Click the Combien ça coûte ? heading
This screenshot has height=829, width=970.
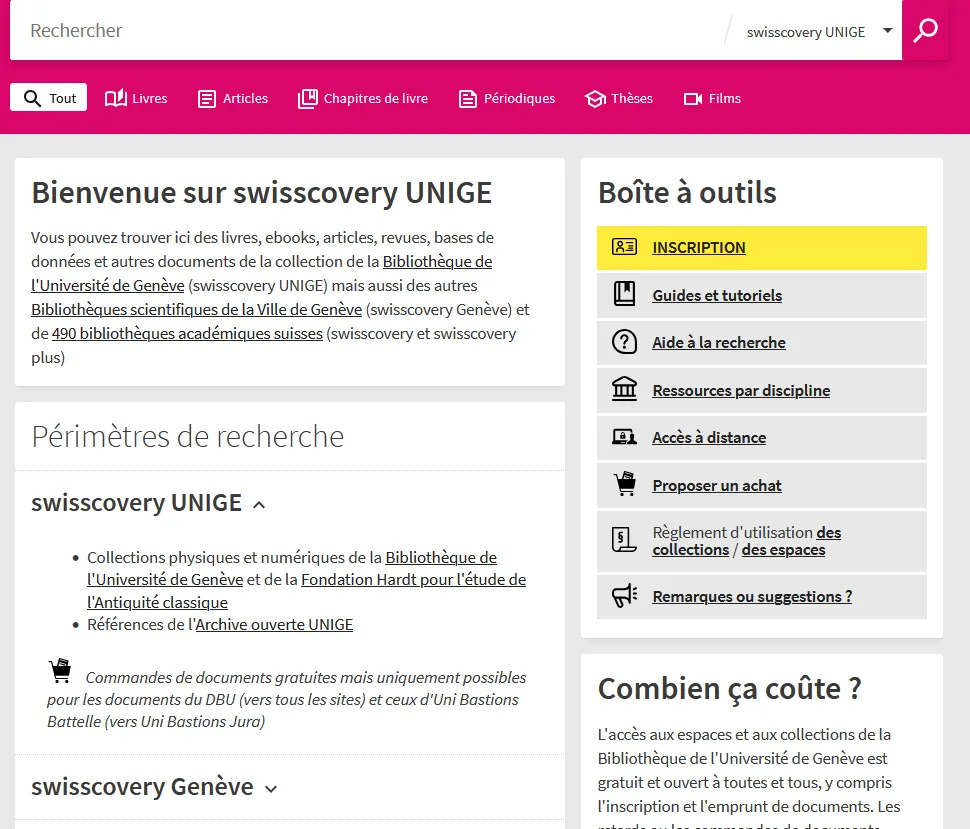(729, 689)
